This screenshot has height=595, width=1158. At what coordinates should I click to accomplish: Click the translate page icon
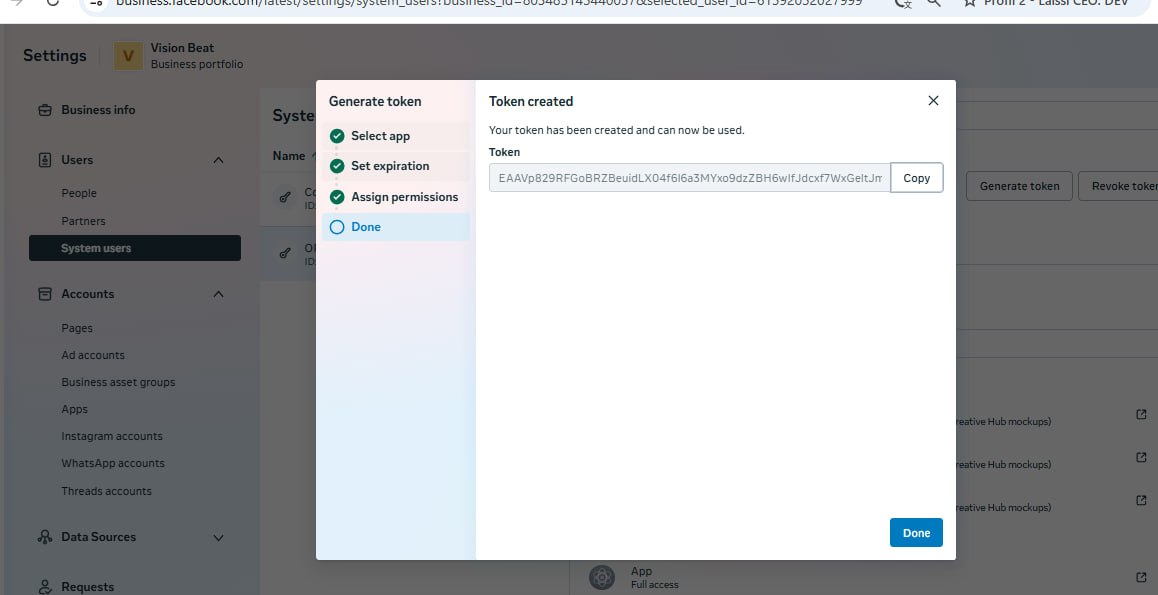pos(902,3)
